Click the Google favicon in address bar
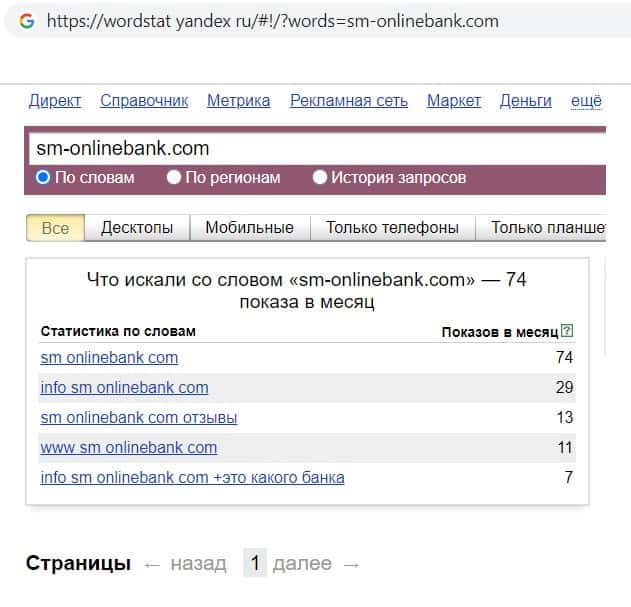The width and height of the screenshot is (631, 607). (x=26, y=21)
